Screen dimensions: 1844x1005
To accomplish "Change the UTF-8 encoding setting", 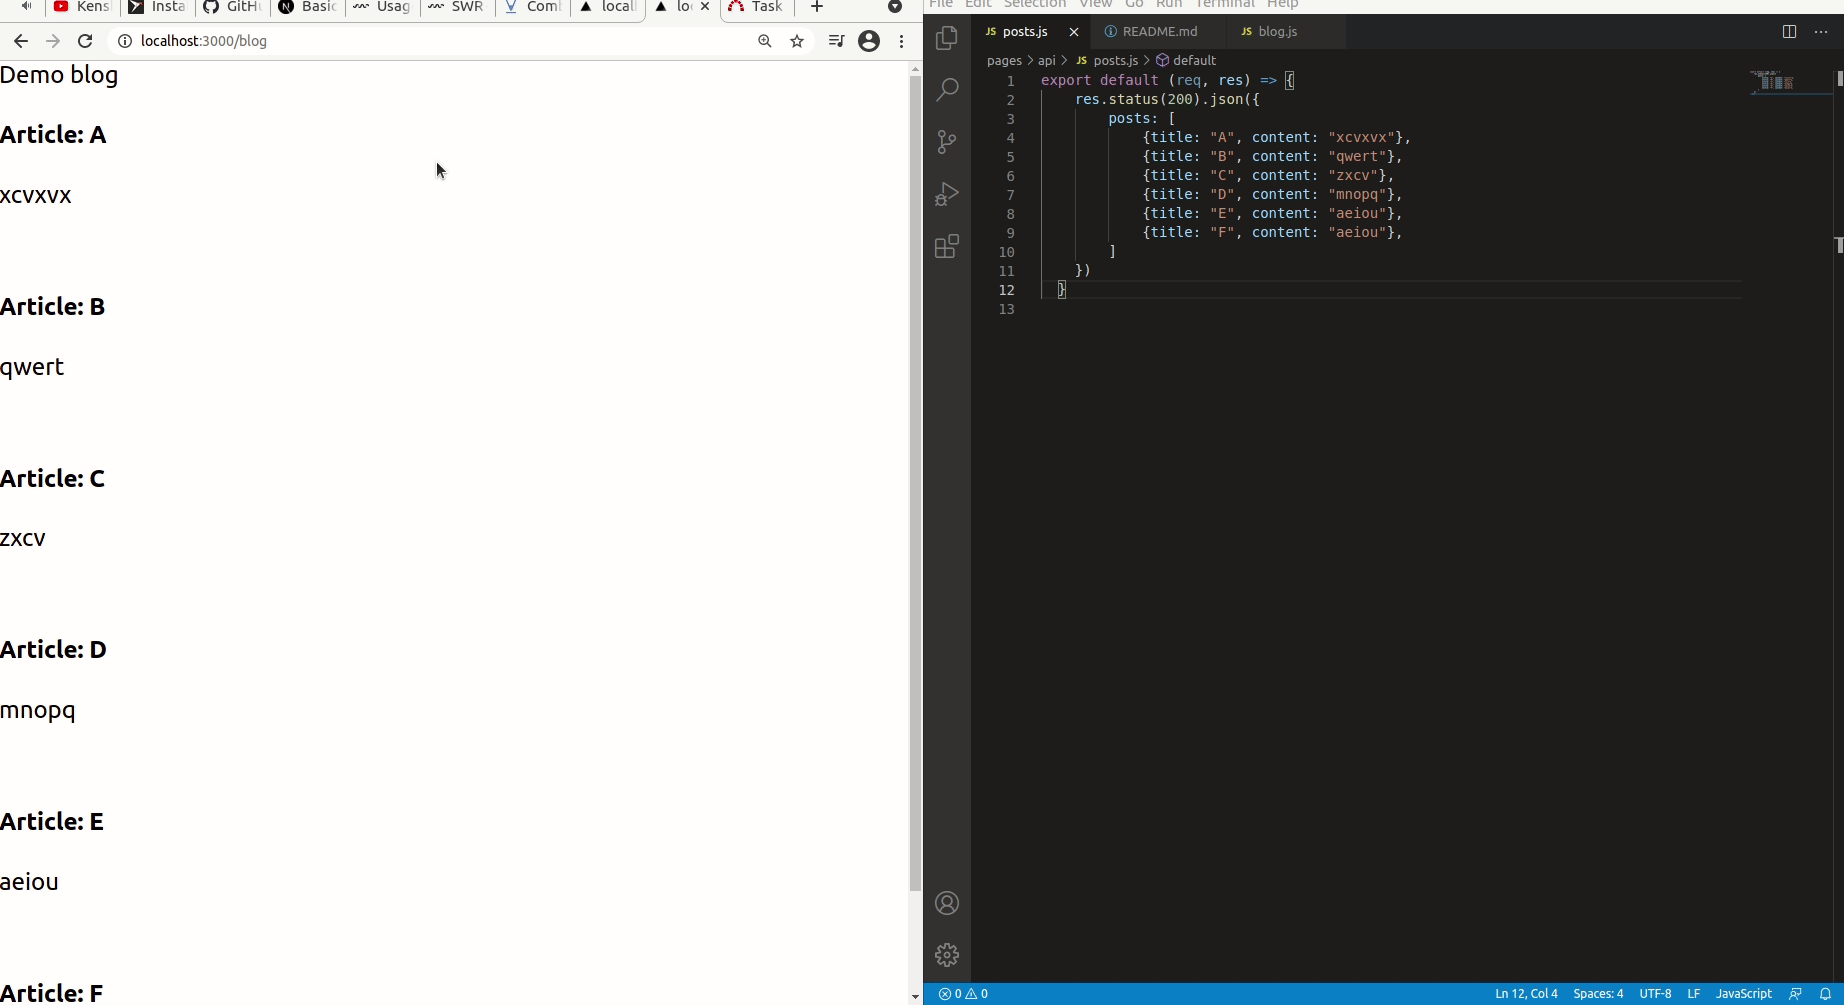I will pyautogui.click(x=1656, y=993).
